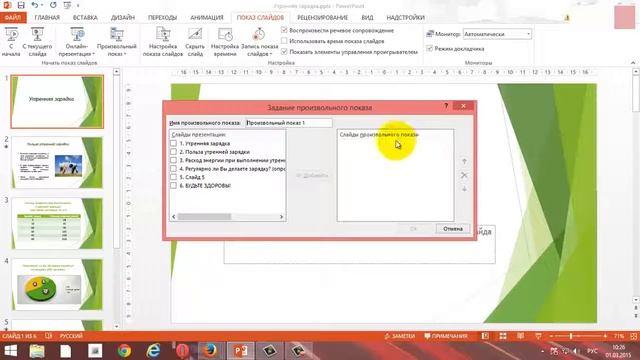Switch to Slide Sorter view icon
This screenshot has width=640, height=360.
point(503,336)
